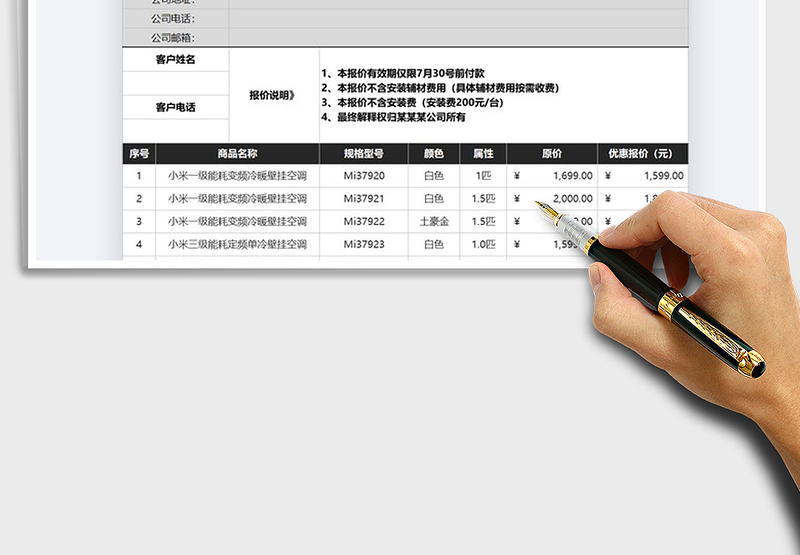
Task: Click note line 3 about 安装费200元/台
Action: (x=413, y=103)
